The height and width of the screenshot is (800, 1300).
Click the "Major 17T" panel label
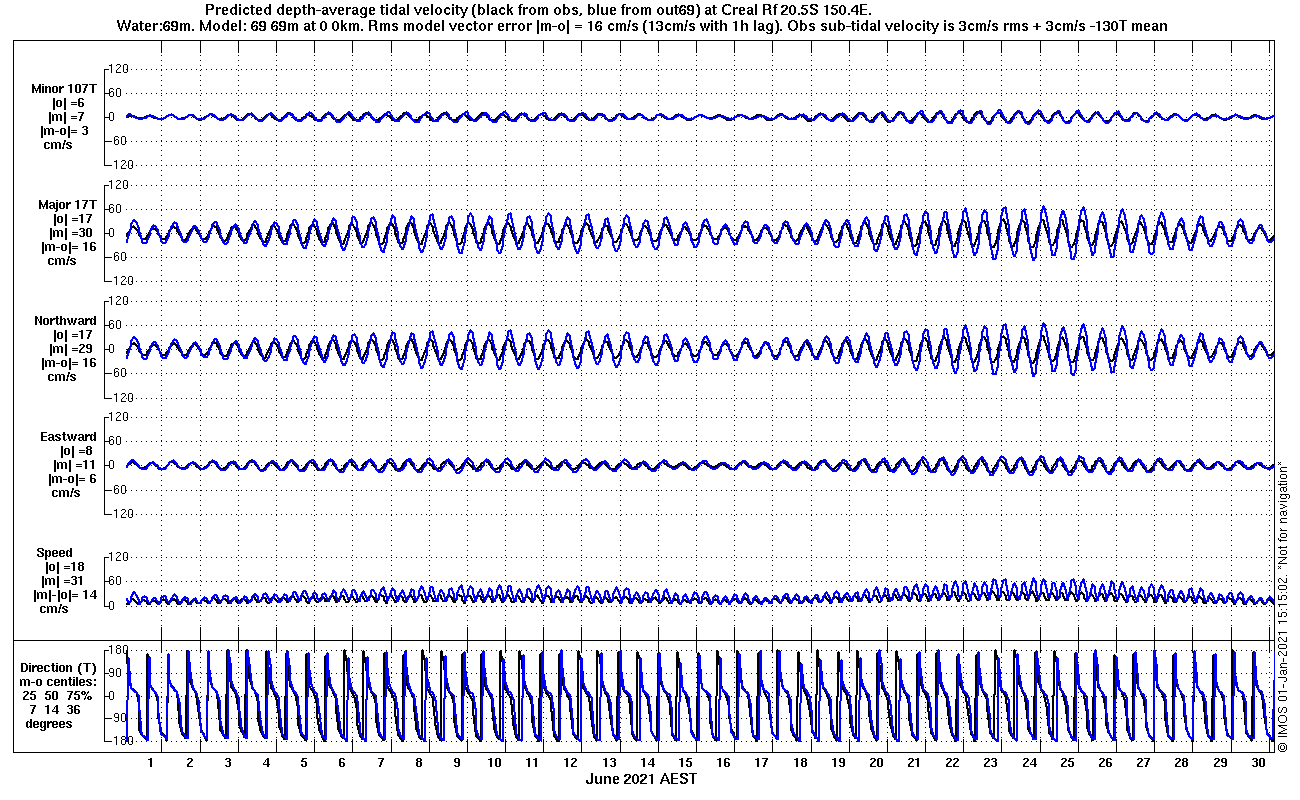(67, 204)
